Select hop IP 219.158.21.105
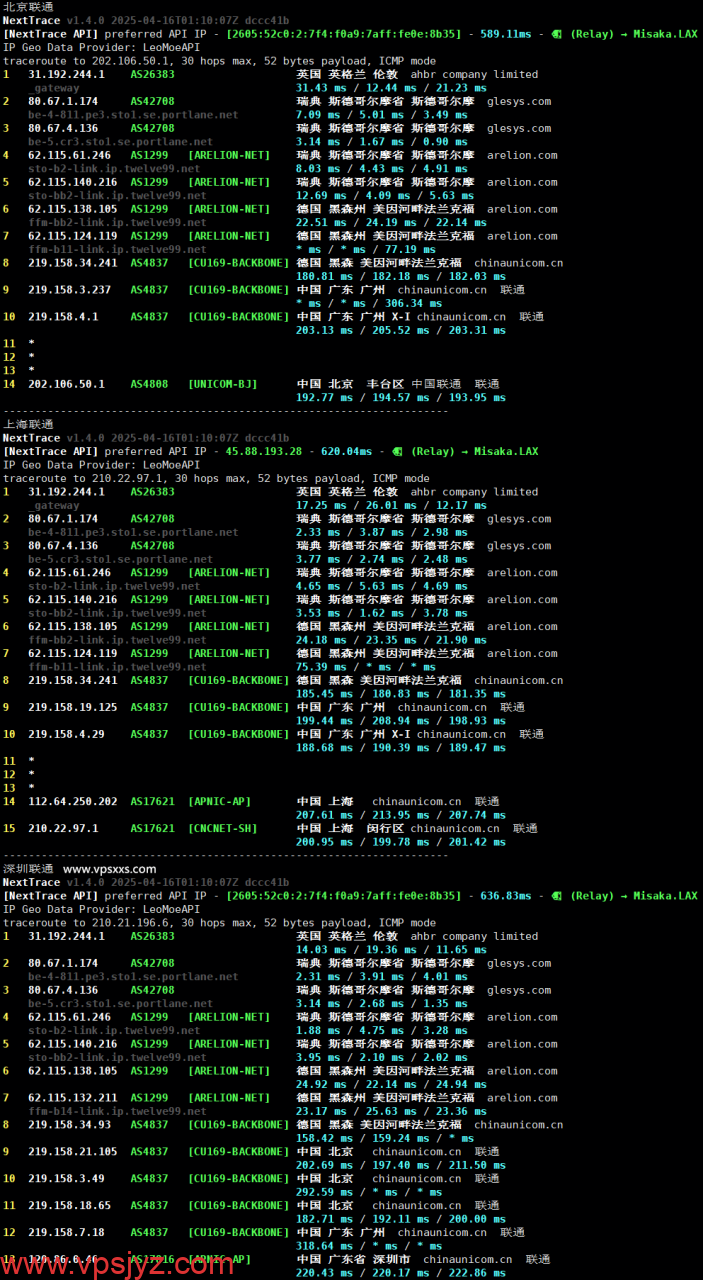Viewport: 703px width, 1280px height. tap(73, 1151)
